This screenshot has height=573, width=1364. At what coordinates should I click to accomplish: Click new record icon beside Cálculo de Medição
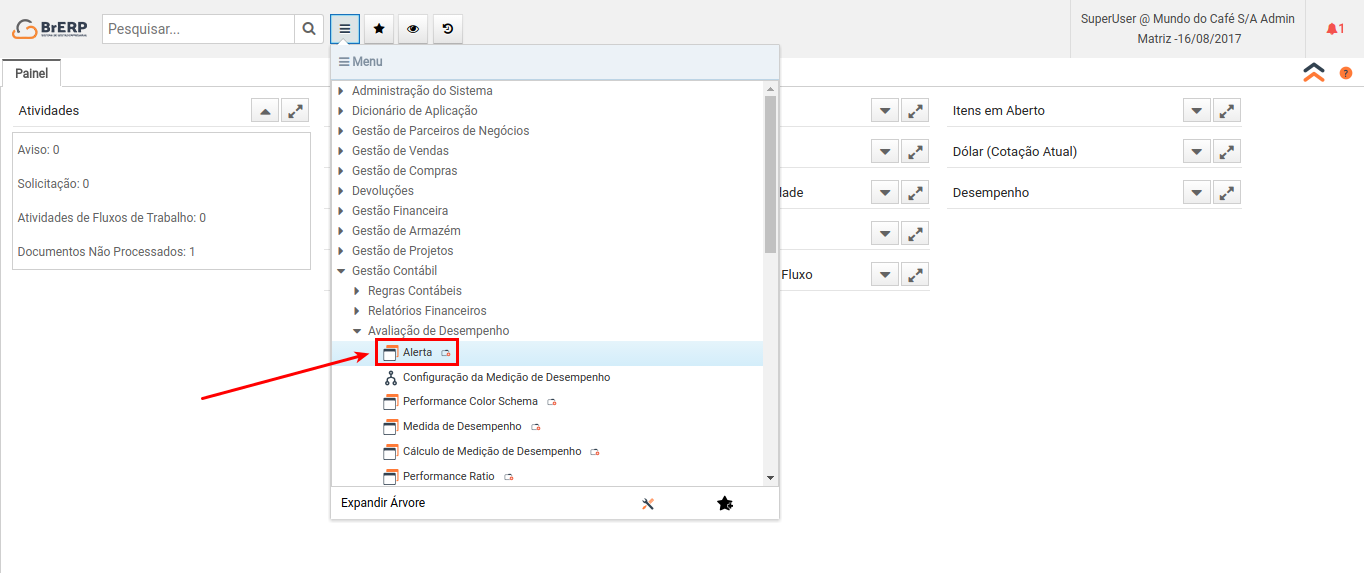[x=595, y=452]
